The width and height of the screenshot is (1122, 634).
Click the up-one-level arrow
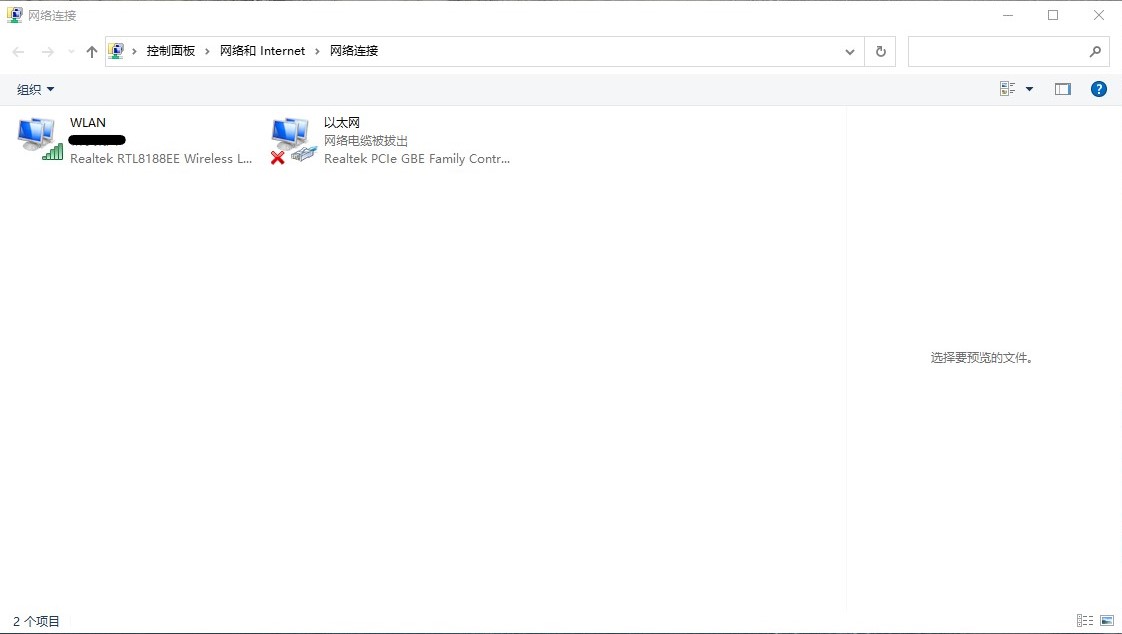[91, 51]
